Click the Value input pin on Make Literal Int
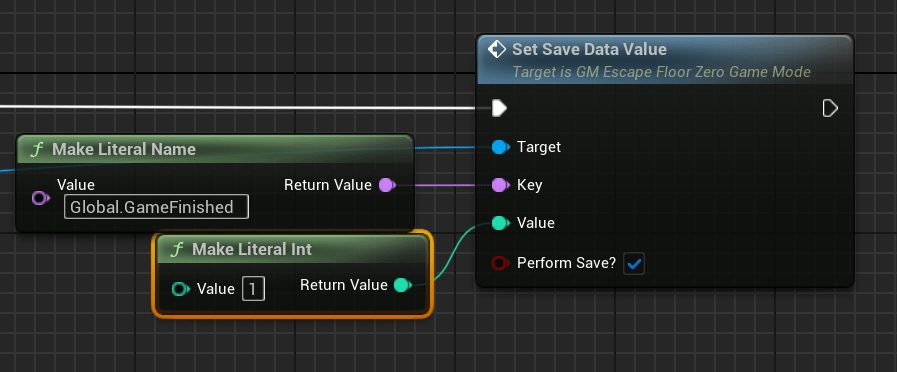This screenshot has height=372, width=897. coord(180,289)
